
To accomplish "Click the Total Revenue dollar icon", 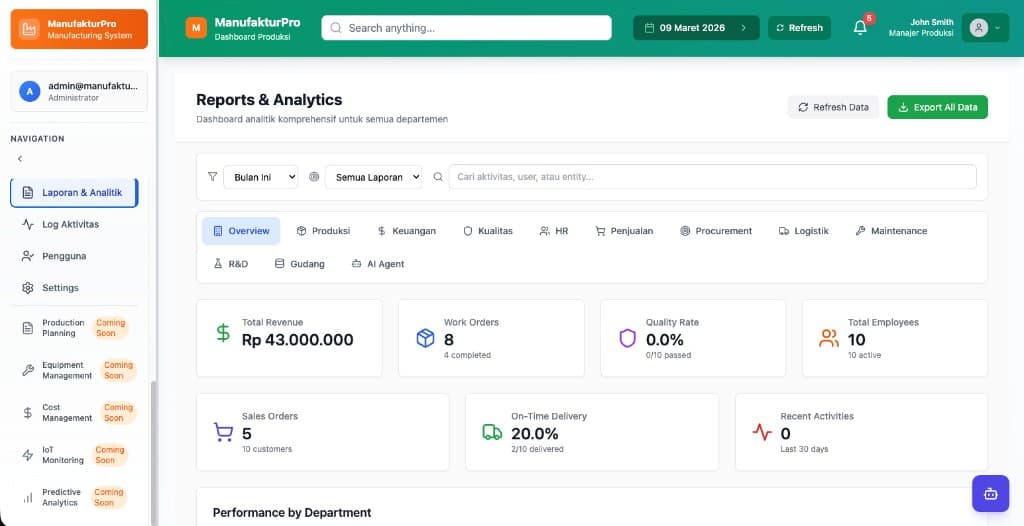I will tap(223, 333).
